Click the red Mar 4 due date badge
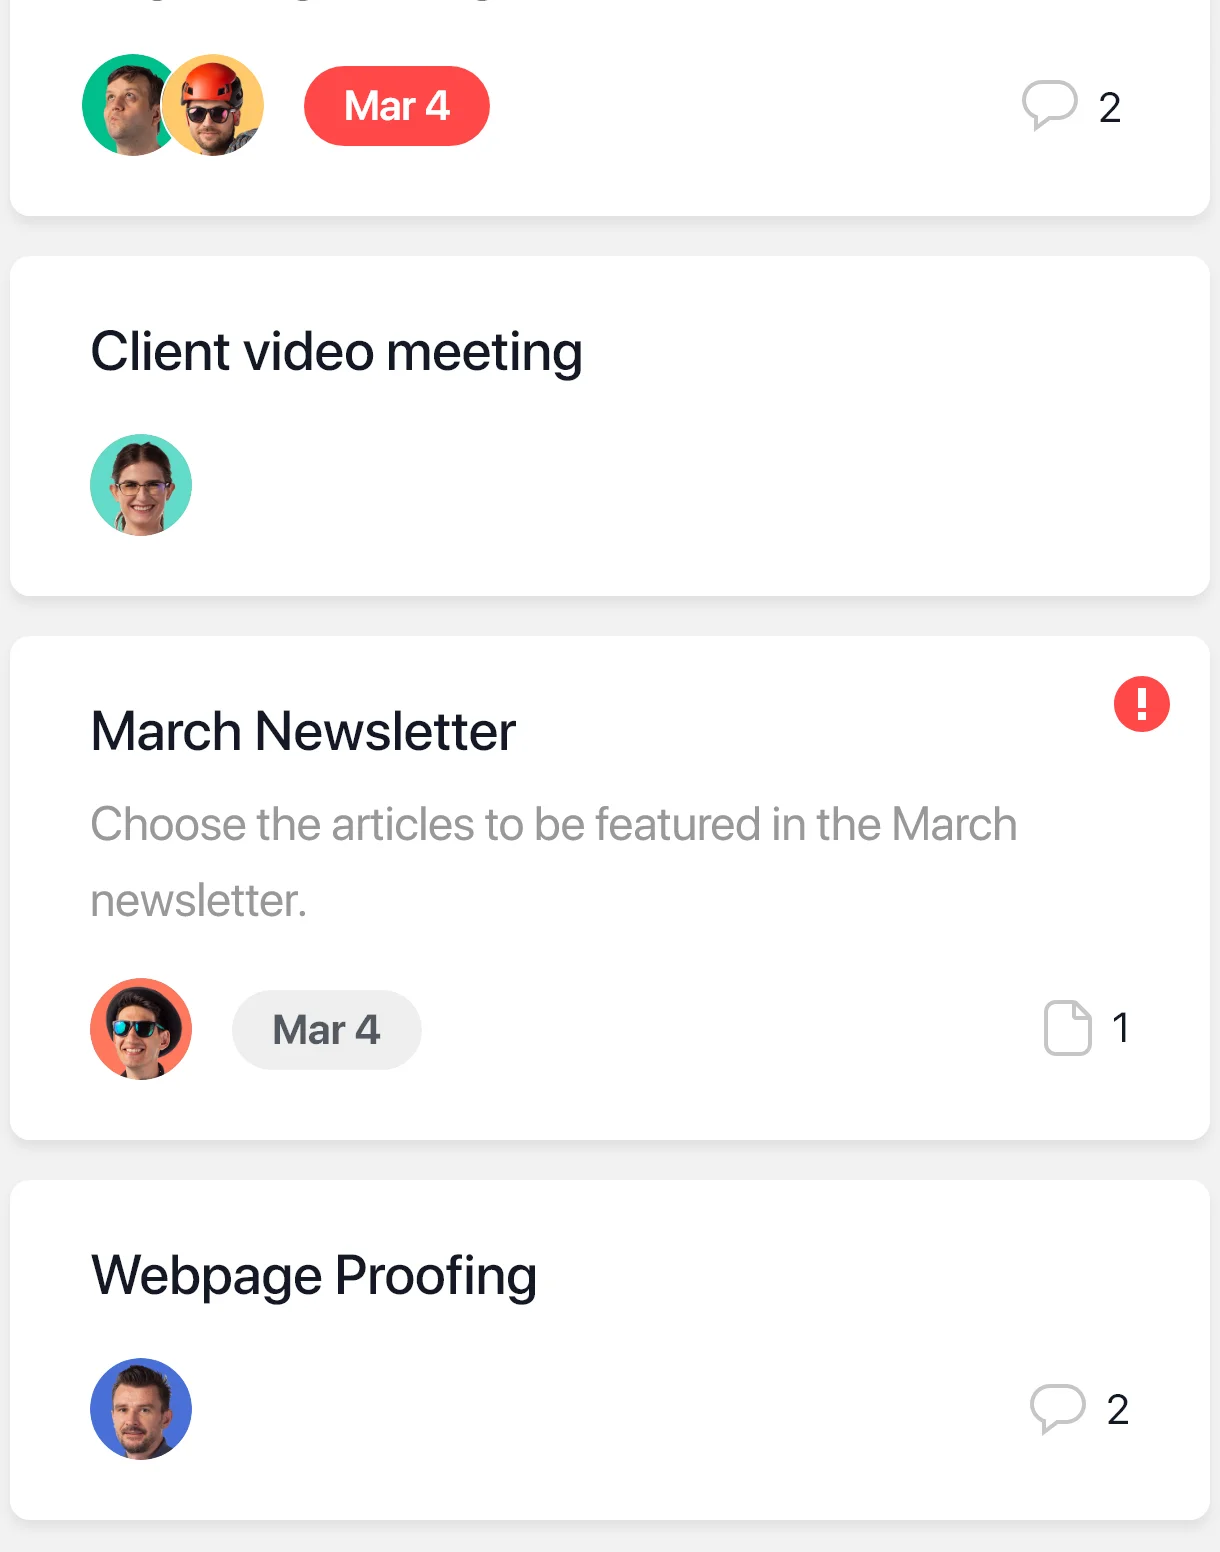 pyautogui.click(x=397, y=106)
